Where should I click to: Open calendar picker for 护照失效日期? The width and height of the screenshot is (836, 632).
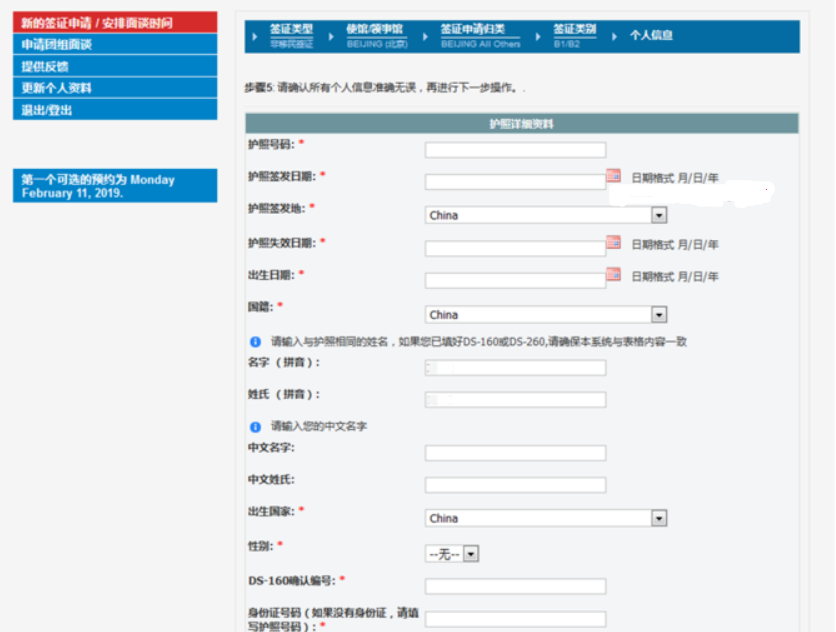tap(613, 242)
